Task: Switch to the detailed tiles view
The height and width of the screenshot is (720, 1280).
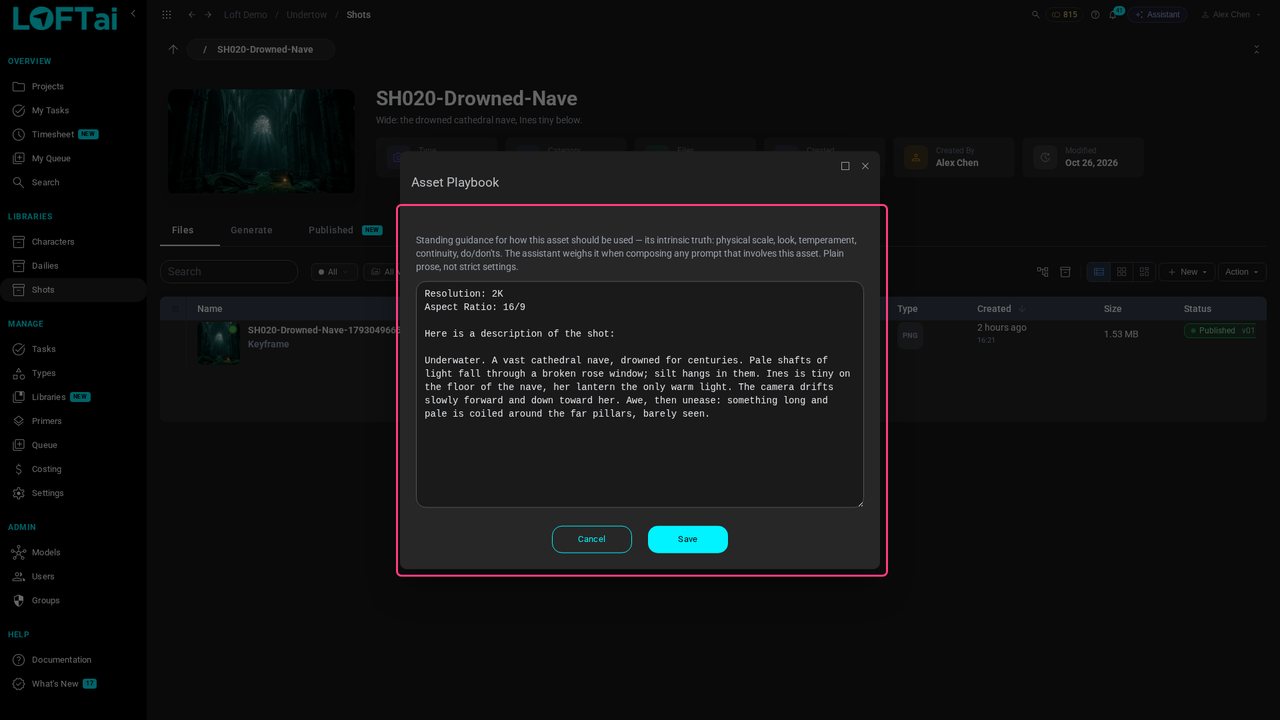Action: (1144, 272)
